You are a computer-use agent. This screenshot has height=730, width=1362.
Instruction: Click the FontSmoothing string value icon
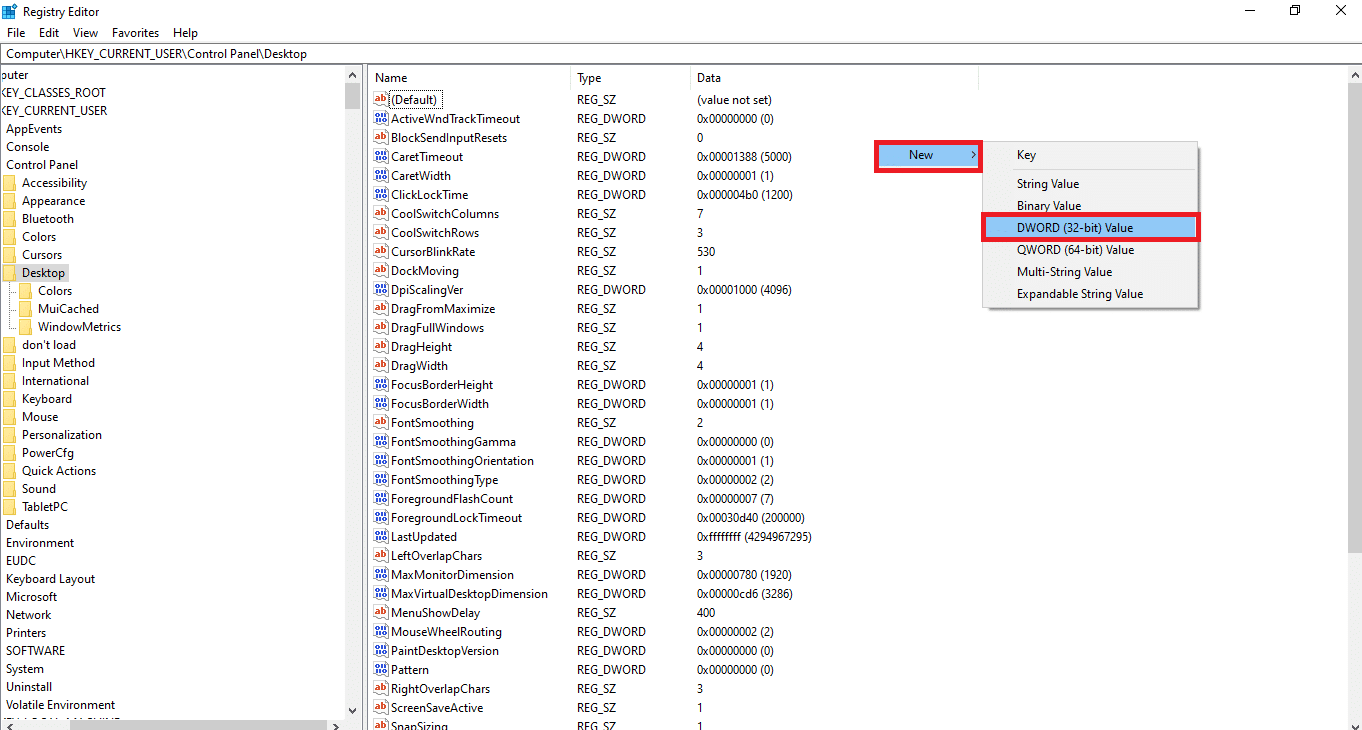click(x=380, y=423)
